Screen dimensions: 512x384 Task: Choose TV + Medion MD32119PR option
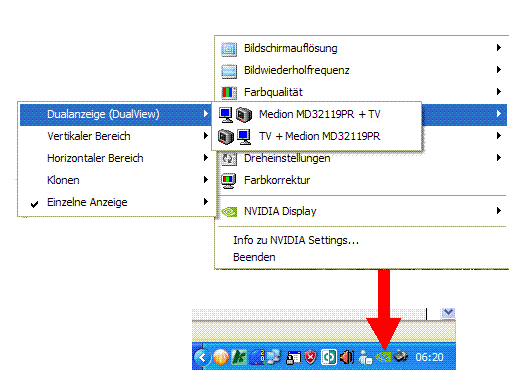click(x=317, y=136)
